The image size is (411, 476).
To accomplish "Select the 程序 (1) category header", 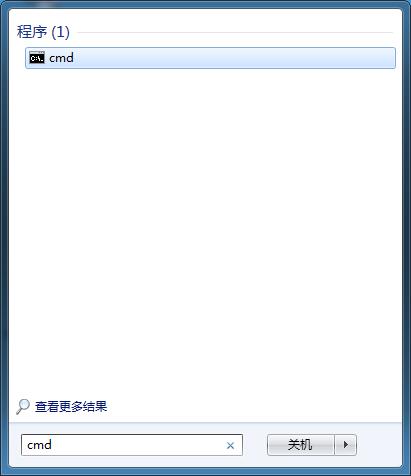I will coord(43,32).
